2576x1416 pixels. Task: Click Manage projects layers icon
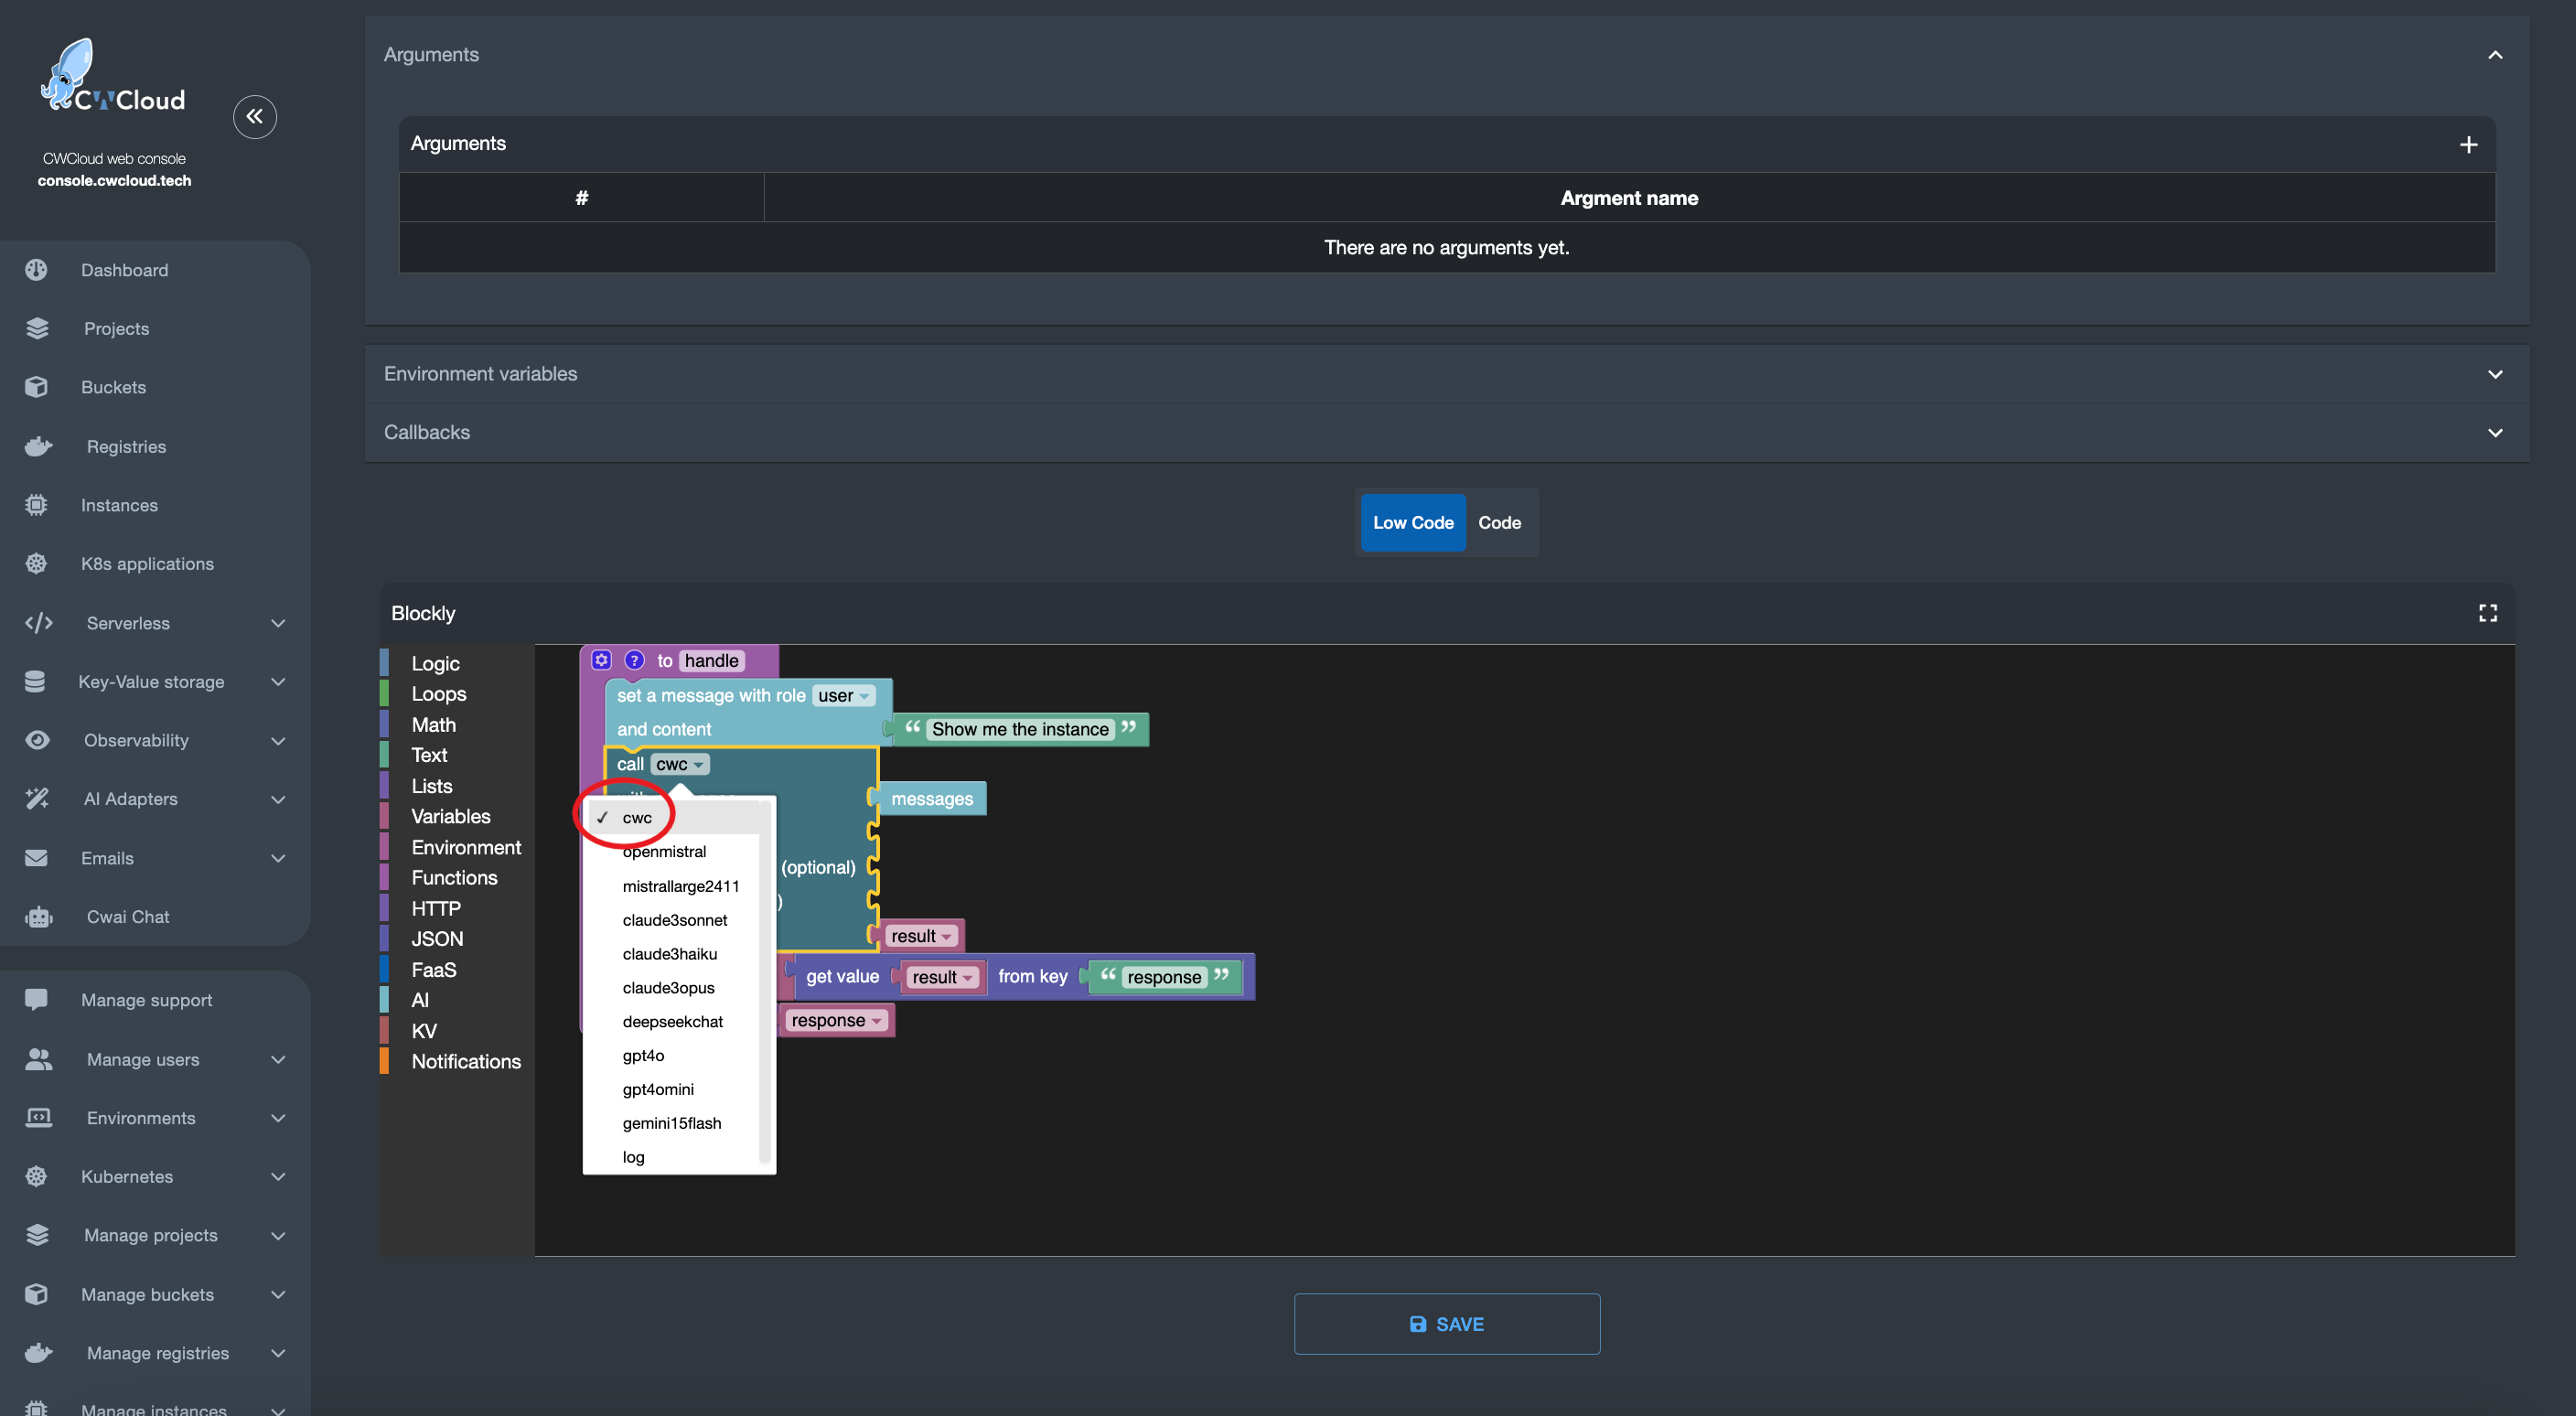[x=37, y=1235]
